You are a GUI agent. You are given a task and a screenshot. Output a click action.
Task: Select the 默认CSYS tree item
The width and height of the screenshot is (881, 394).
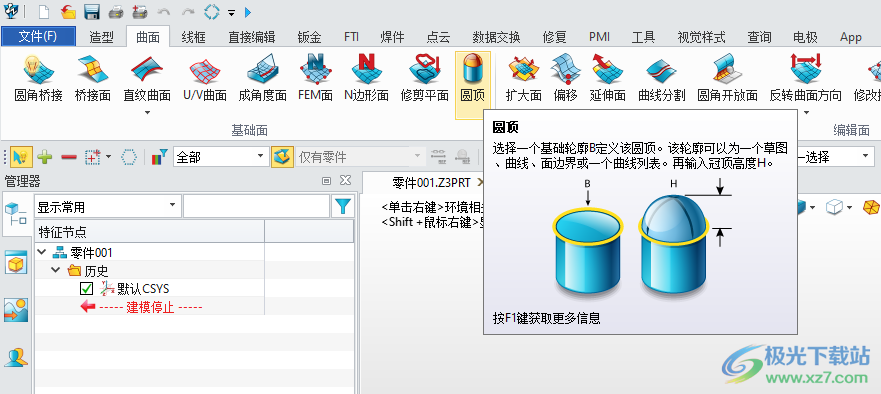[143, 289]
